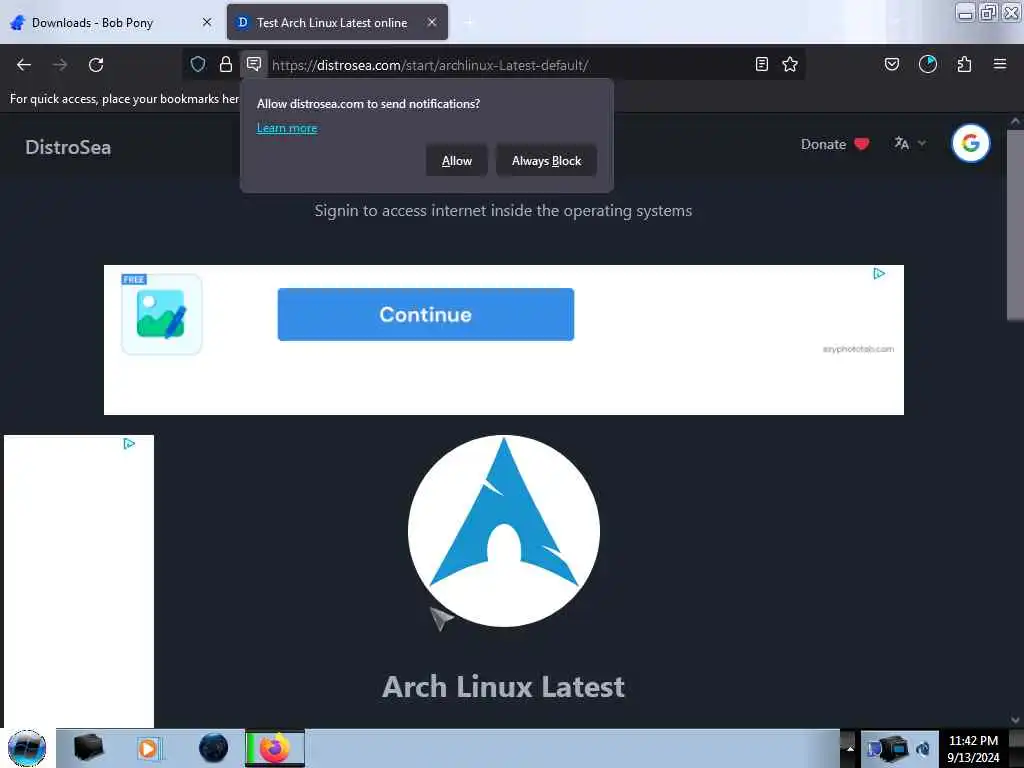Show hidden system tray icons
This screenshot has height=768, width=1024.
click(850, 748)
